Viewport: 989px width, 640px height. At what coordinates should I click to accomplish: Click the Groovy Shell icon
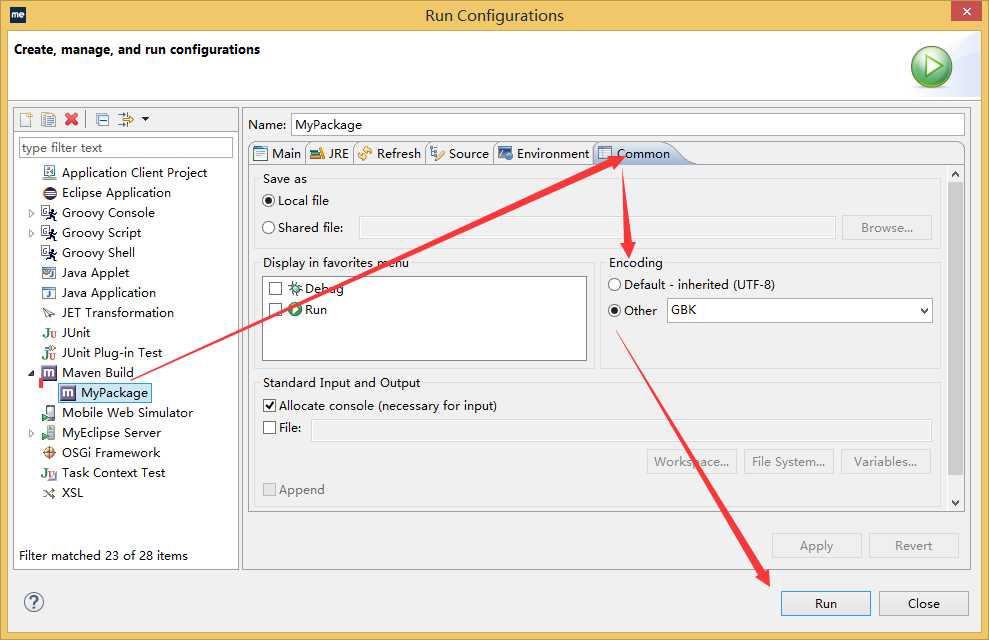[x=49, y=253]
